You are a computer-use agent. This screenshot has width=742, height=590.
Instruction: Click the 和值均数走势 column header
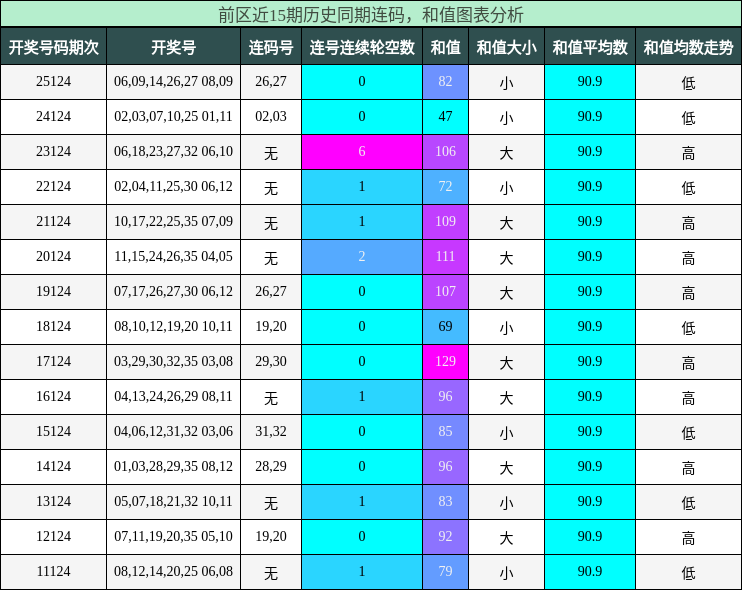(689, 47)
